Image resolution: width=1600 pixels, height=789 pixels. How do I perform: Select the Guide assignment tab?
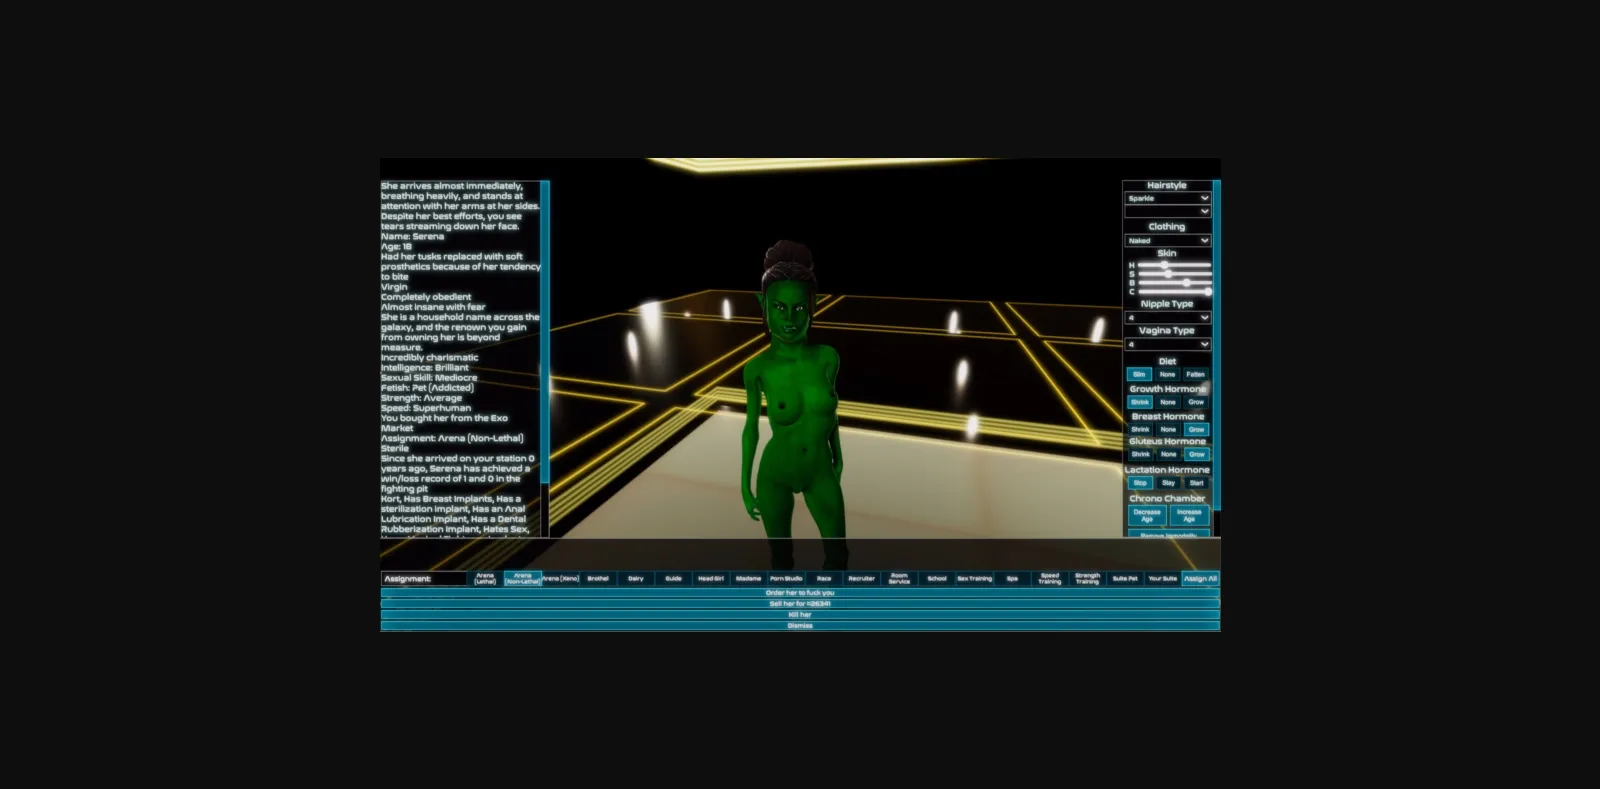(x=673, y=579)
